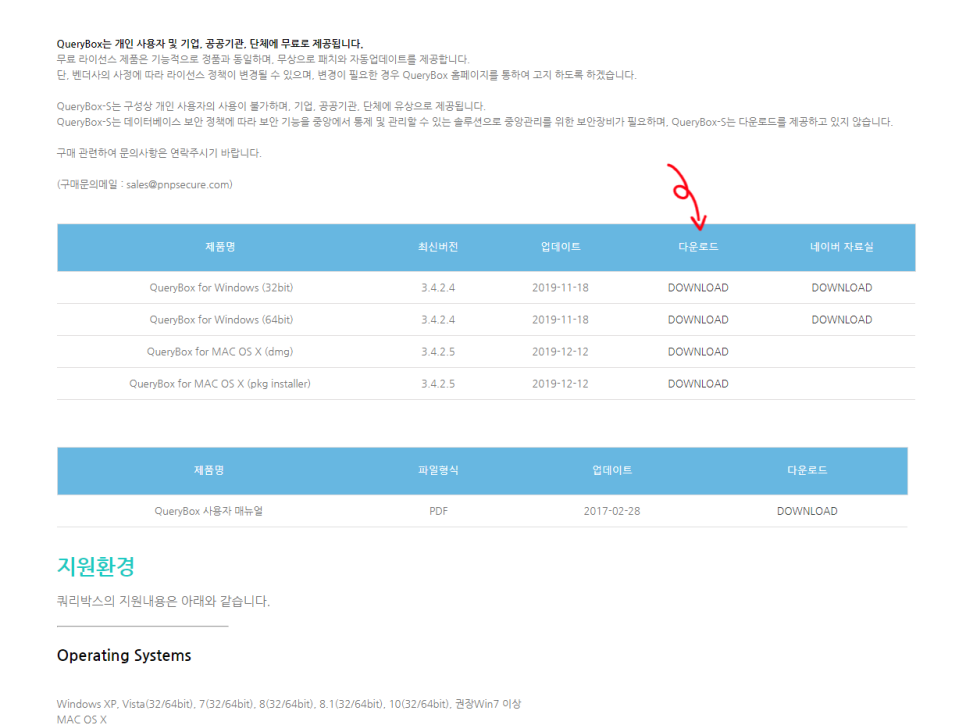Click the '구매 관련하여 문의사항은' line
The height and width of the screenshot is (725, 966).
tap(159, 153)
